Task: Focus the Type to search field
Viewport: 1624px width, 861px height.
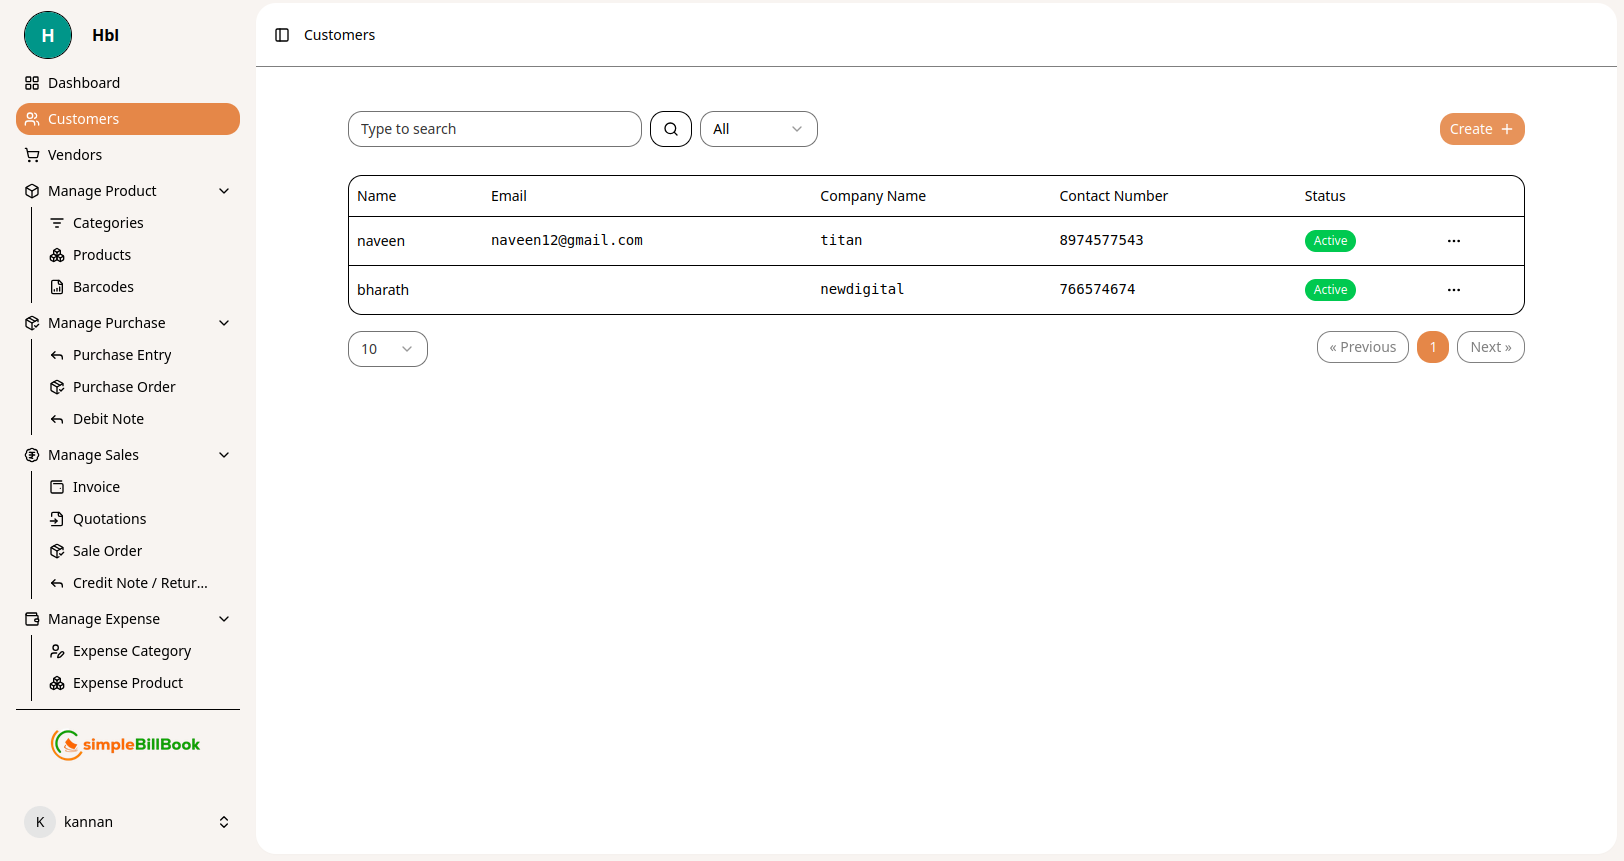Action: 494,129
